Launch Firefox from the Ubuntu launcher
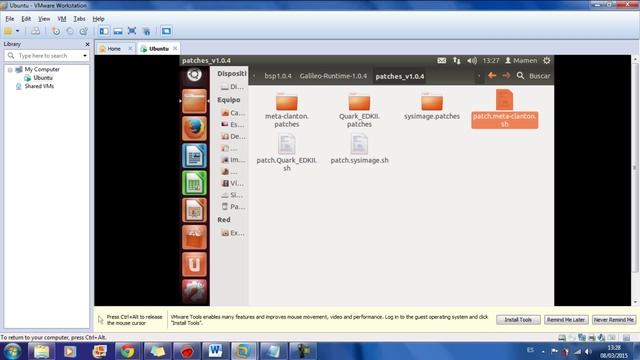640x360 pixels. pyautogui.click(x=194, y=128)
